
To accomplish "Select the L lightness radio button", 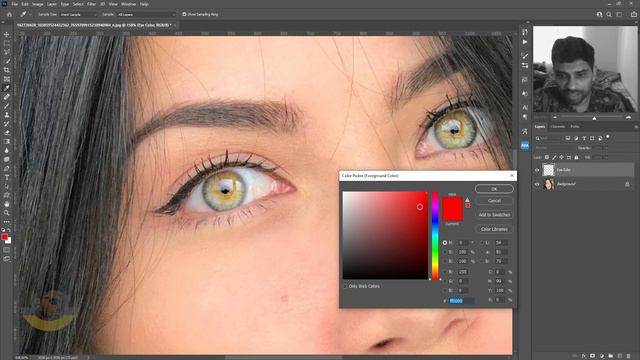I will [x=482, y=242].
